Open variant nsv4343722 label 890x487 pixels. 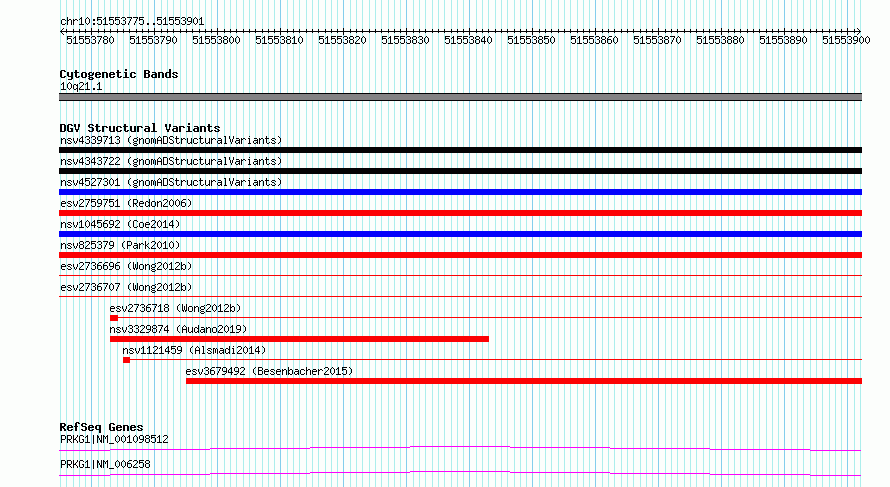point(171,161)
